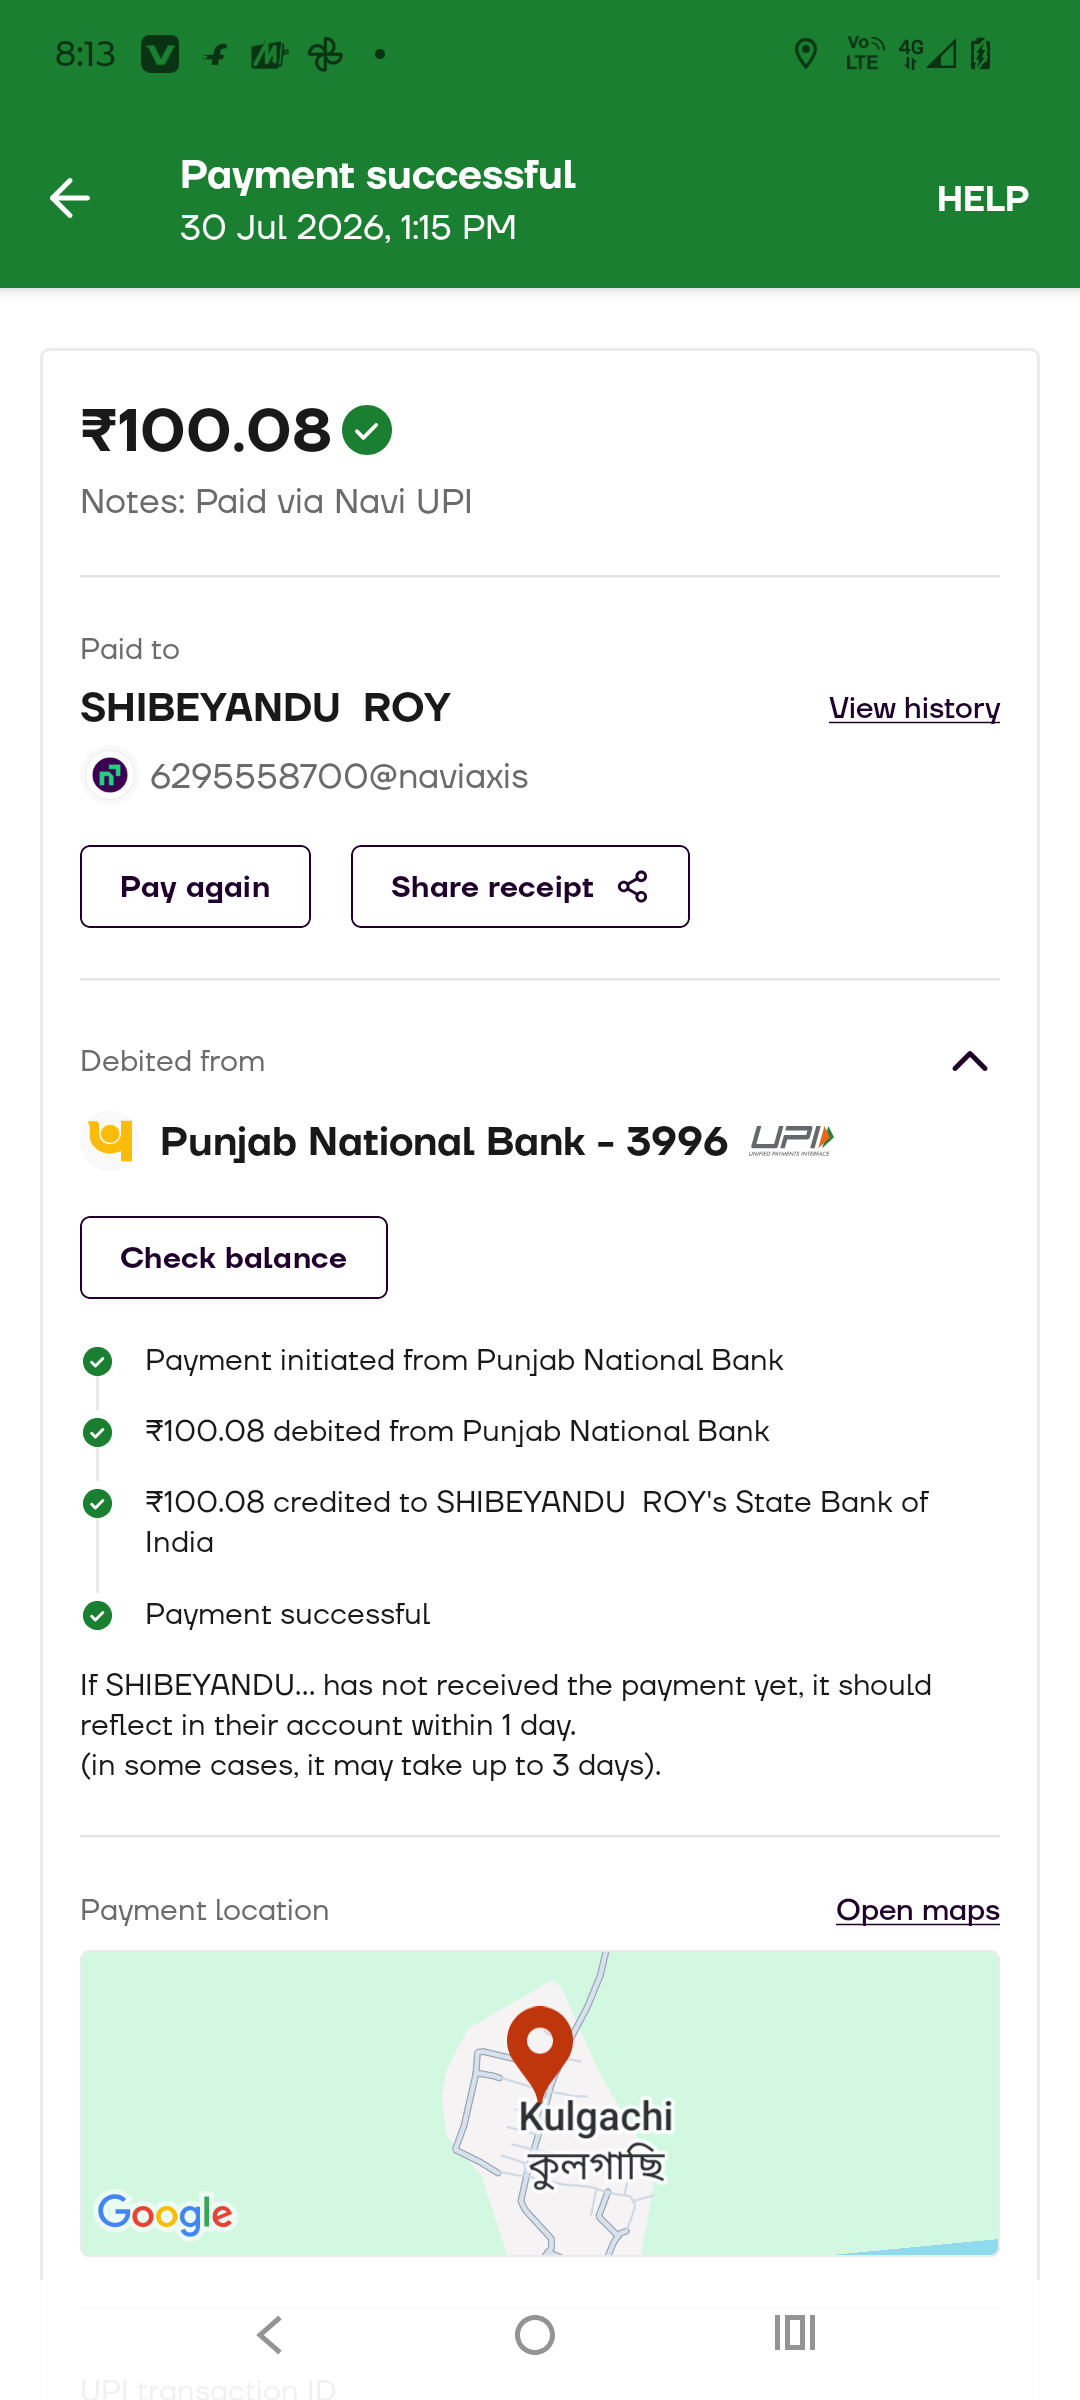Tap the Android home navigation button

pos(535,2335)
